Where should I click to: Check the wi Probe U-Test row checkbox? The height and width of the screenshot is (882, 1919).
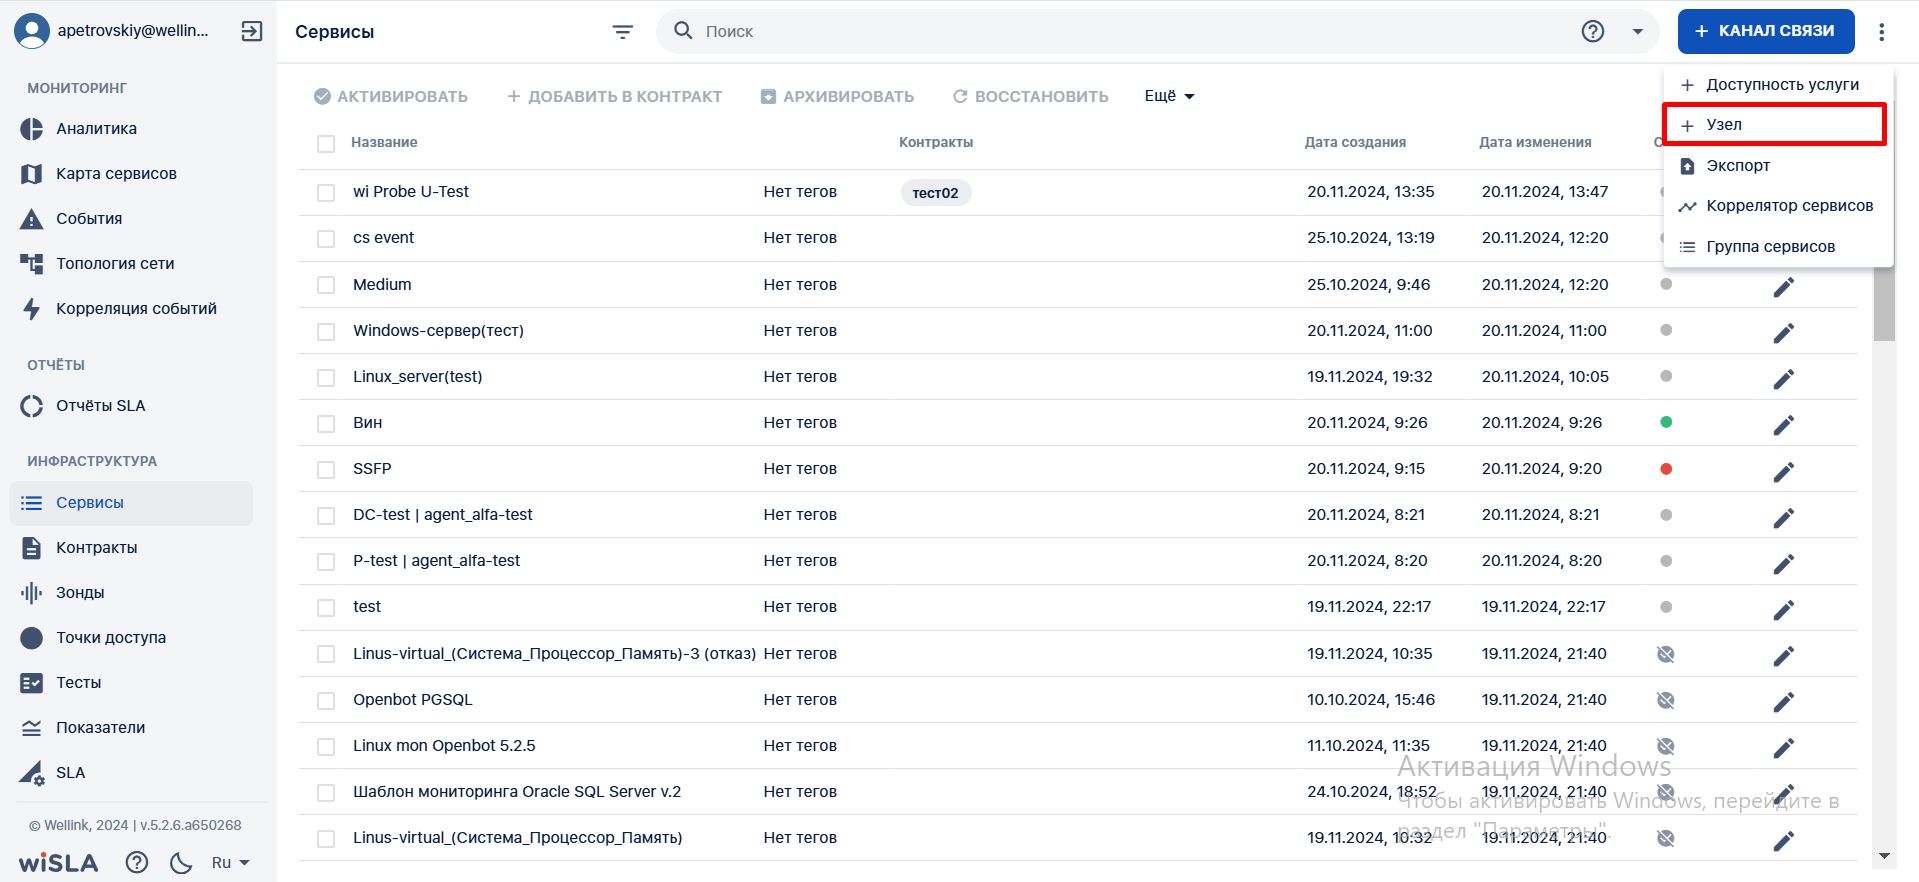coord(326,193)
